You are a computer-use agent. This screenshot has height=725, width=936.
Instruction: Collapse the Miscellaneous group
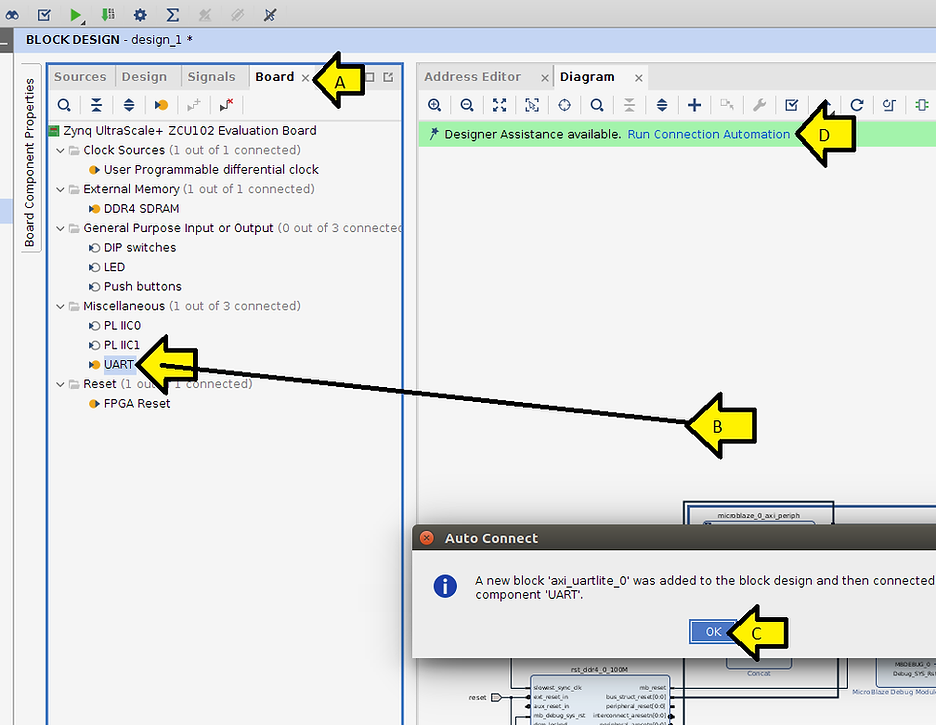point(60,306)
